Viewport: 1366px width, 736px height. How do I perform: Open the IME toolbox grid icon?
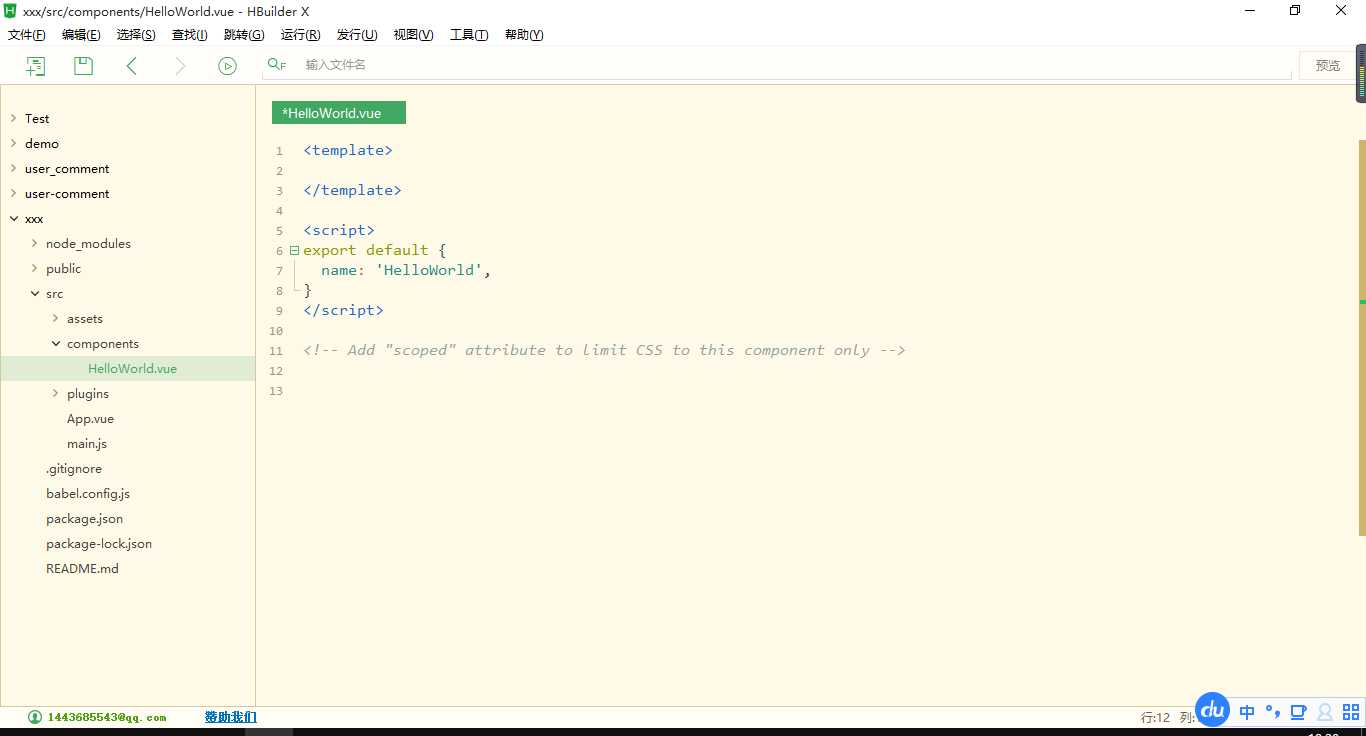(x=1351, y=712)
